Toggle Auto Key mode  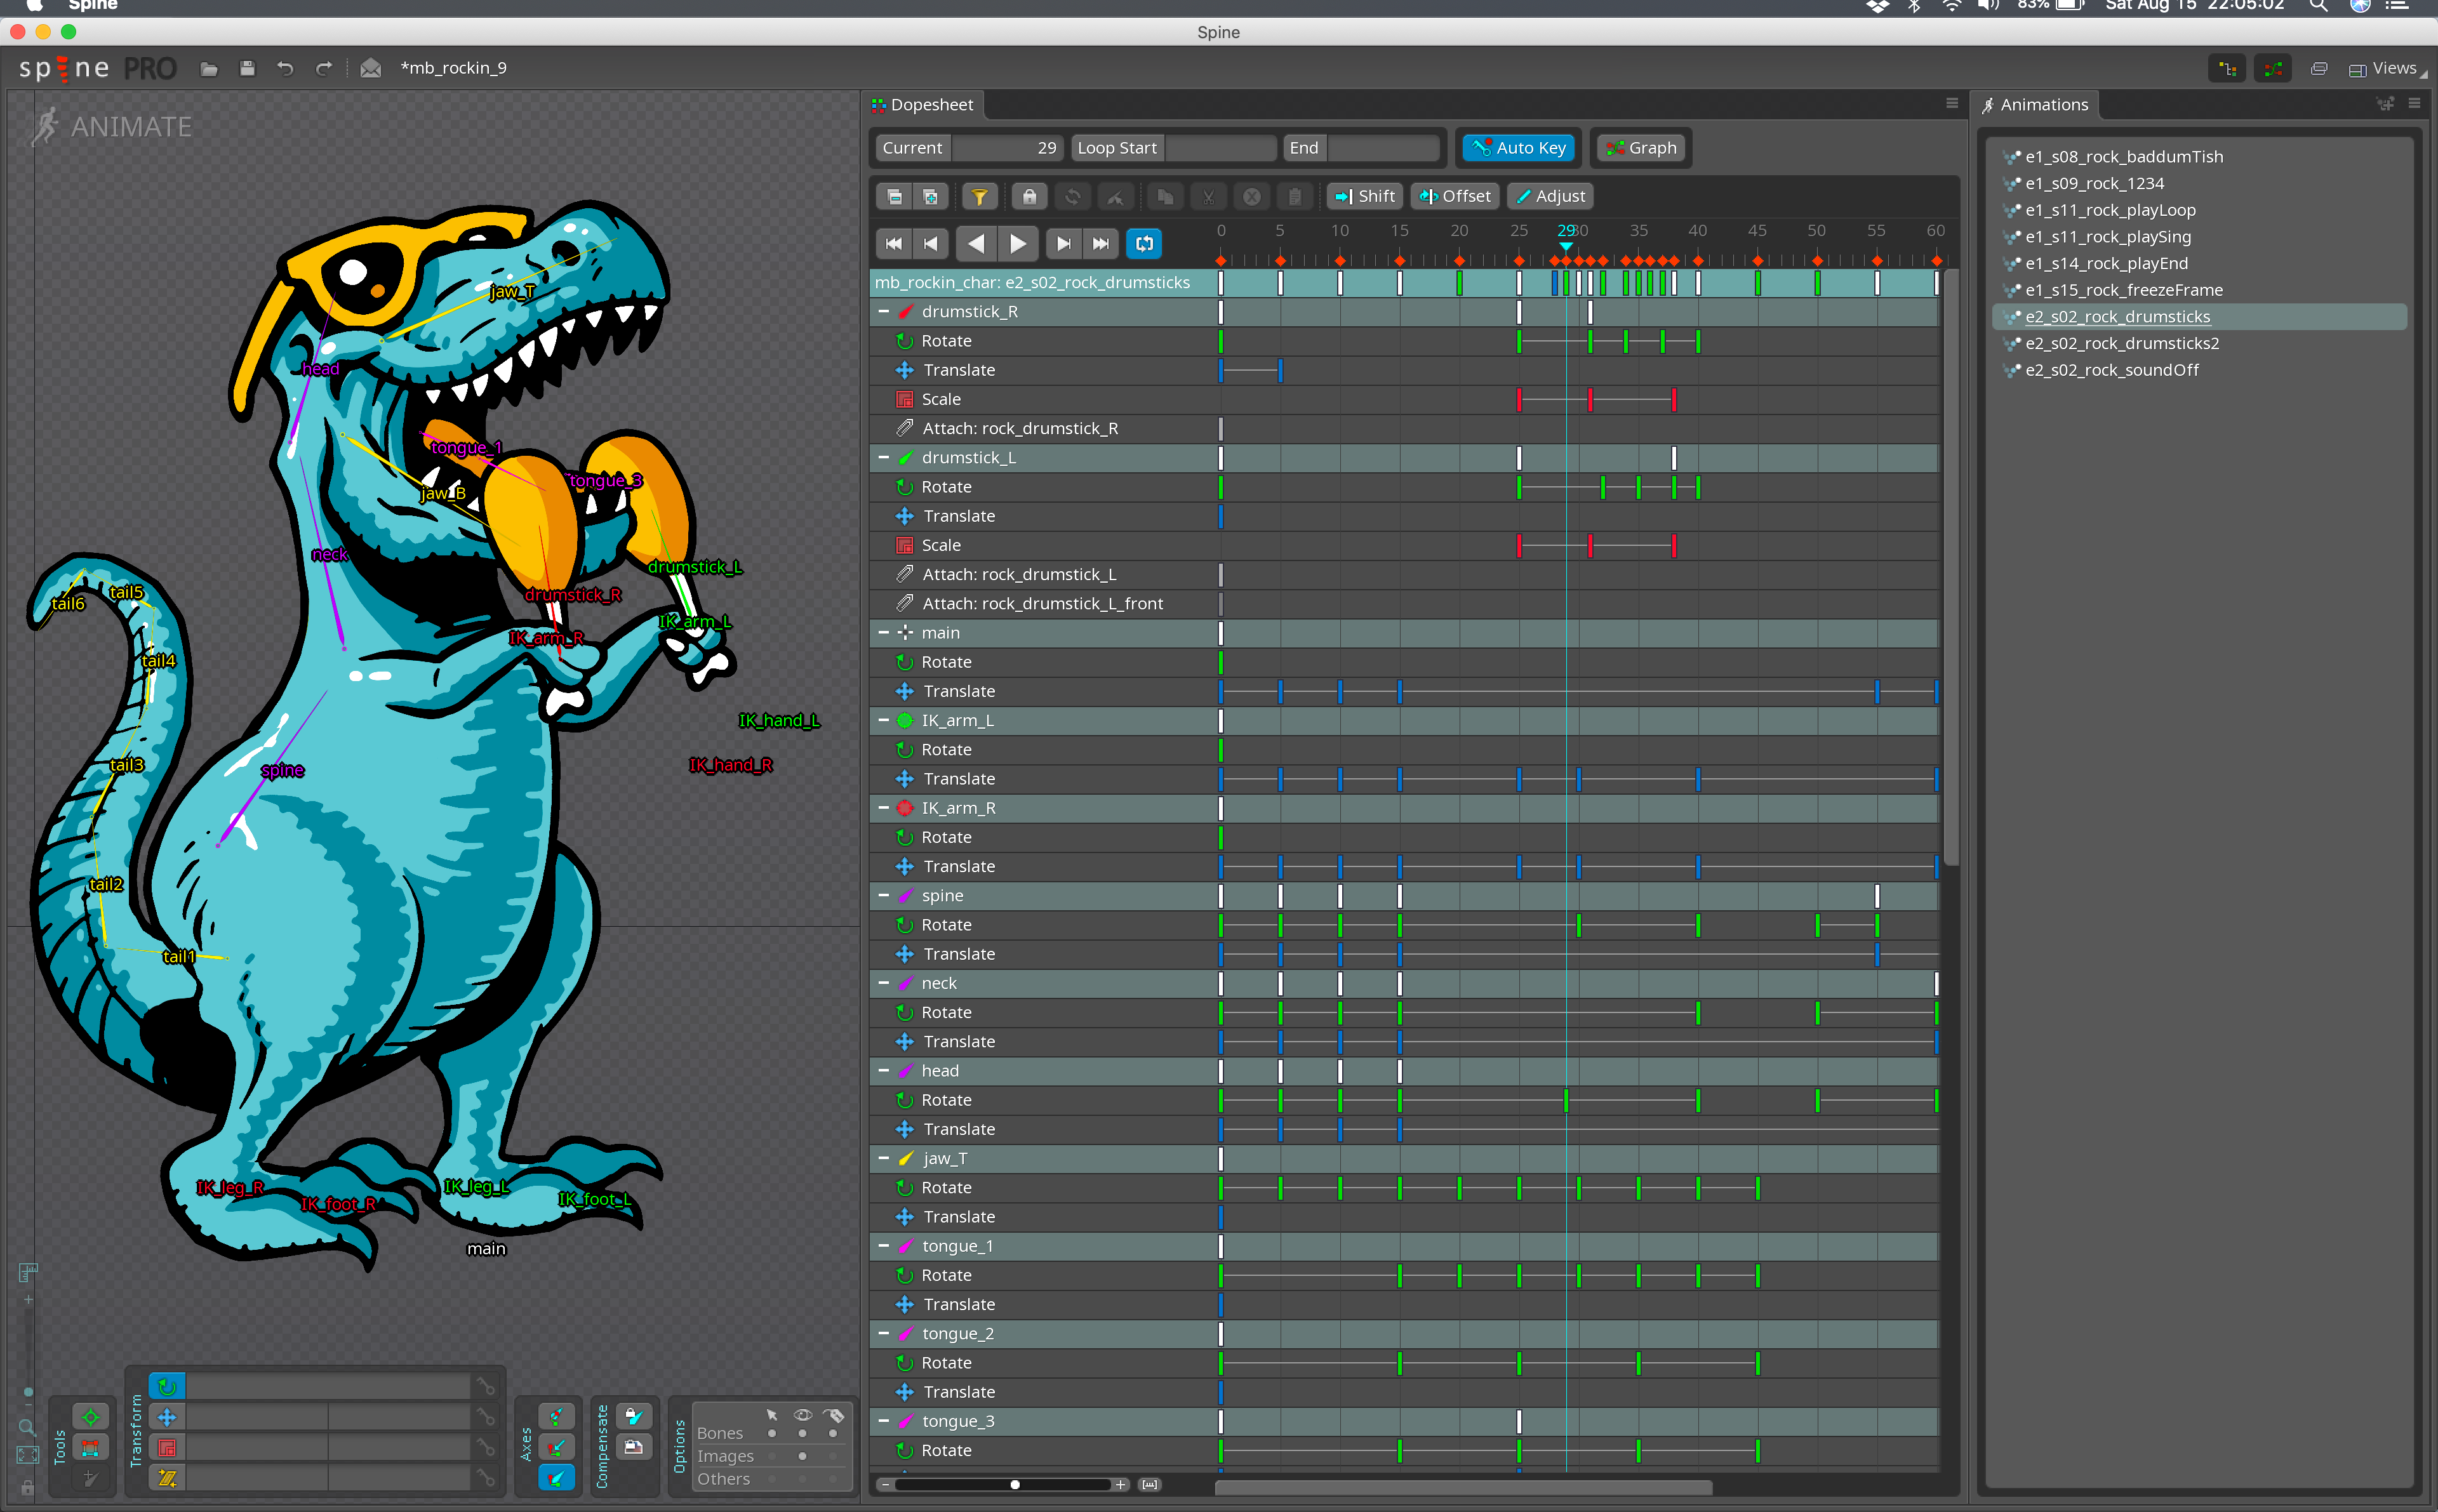pyautogui.click(x=1517, y=148)
